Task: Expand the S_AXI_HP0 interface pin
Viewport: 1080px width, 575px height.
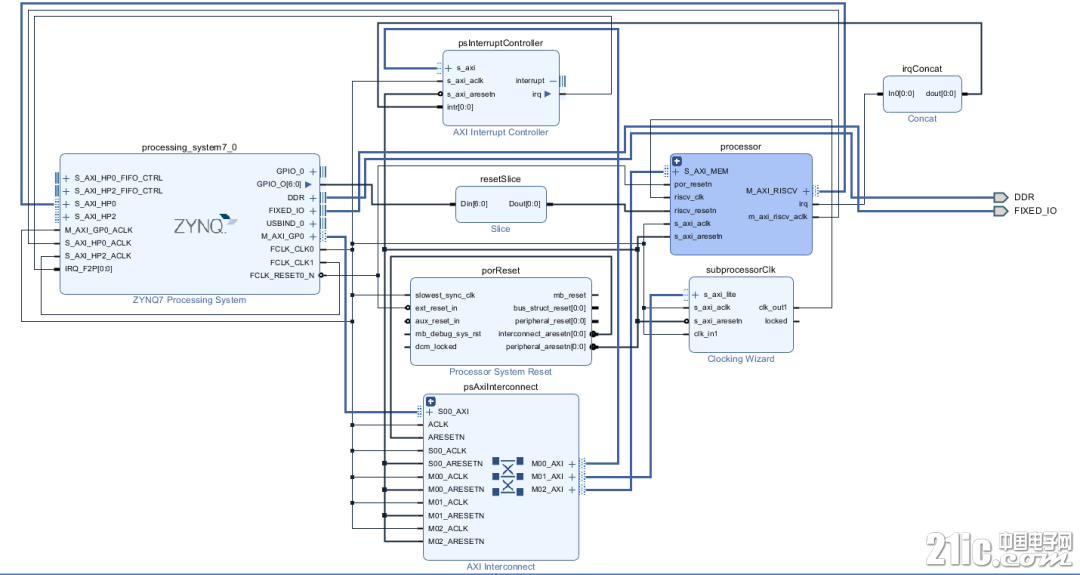Action: 66,205
